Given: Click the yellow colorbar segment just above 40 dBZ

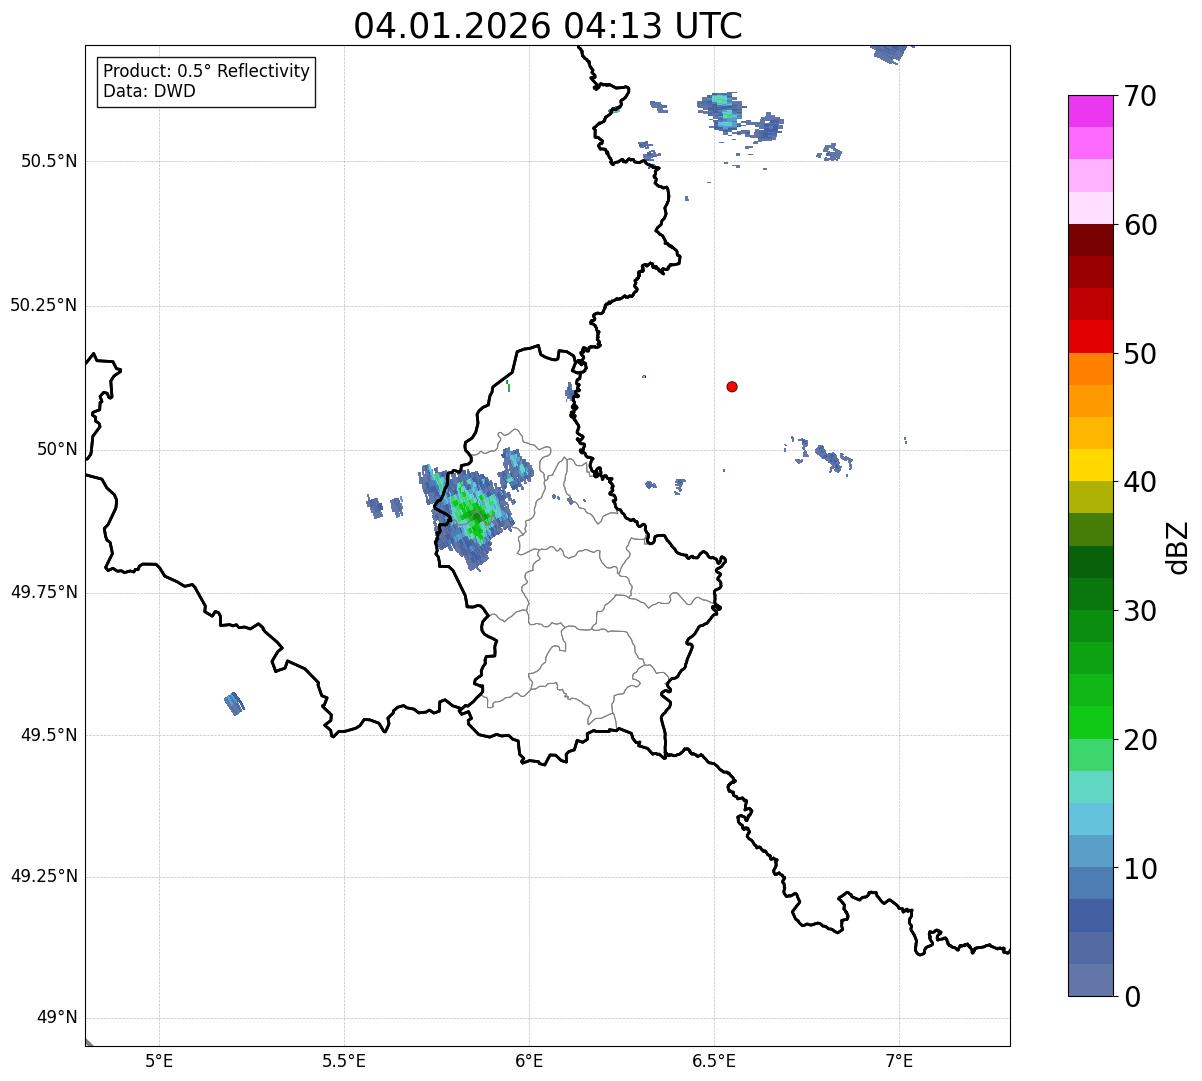Looking at the screenshot, I should pos(1090,465).
